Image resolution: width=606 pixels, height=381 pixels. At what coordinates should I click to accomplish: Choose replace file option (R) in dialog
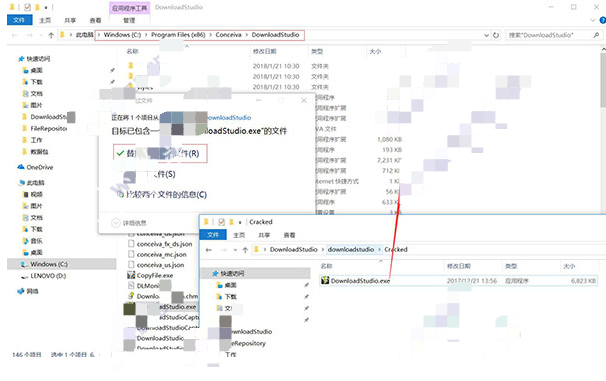160,153
